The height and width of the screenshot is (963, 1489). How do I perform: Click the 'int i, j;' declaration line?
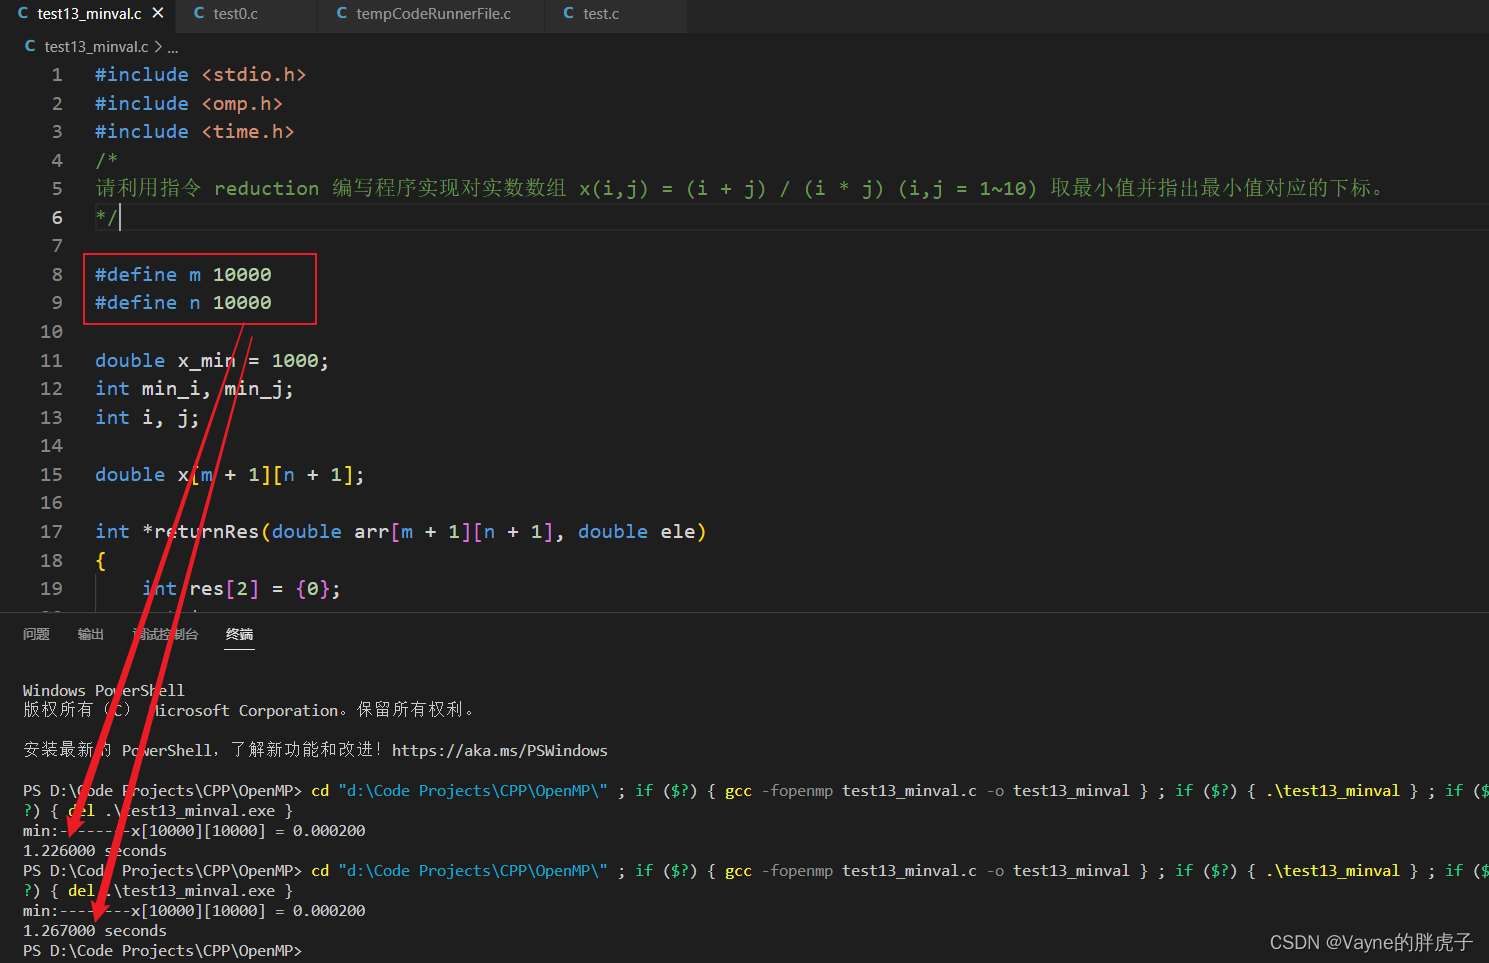point(147,418)
